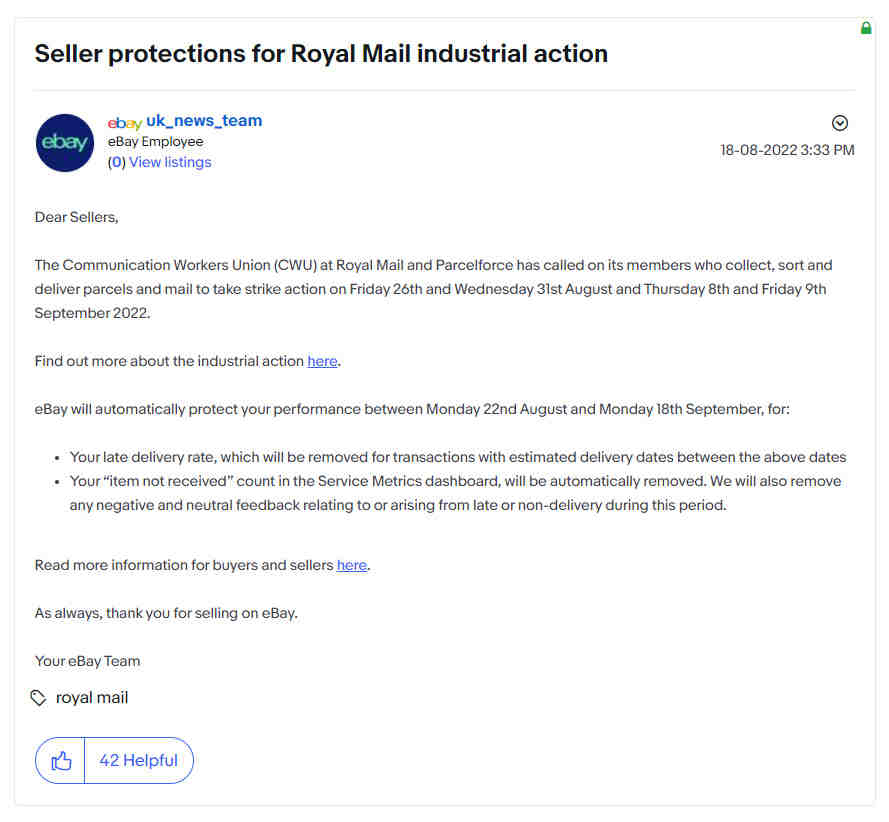This screenshot has width=889, height=822.
Task: Click the 'Your eBay Team' signature
Action: tap(87, 661)
